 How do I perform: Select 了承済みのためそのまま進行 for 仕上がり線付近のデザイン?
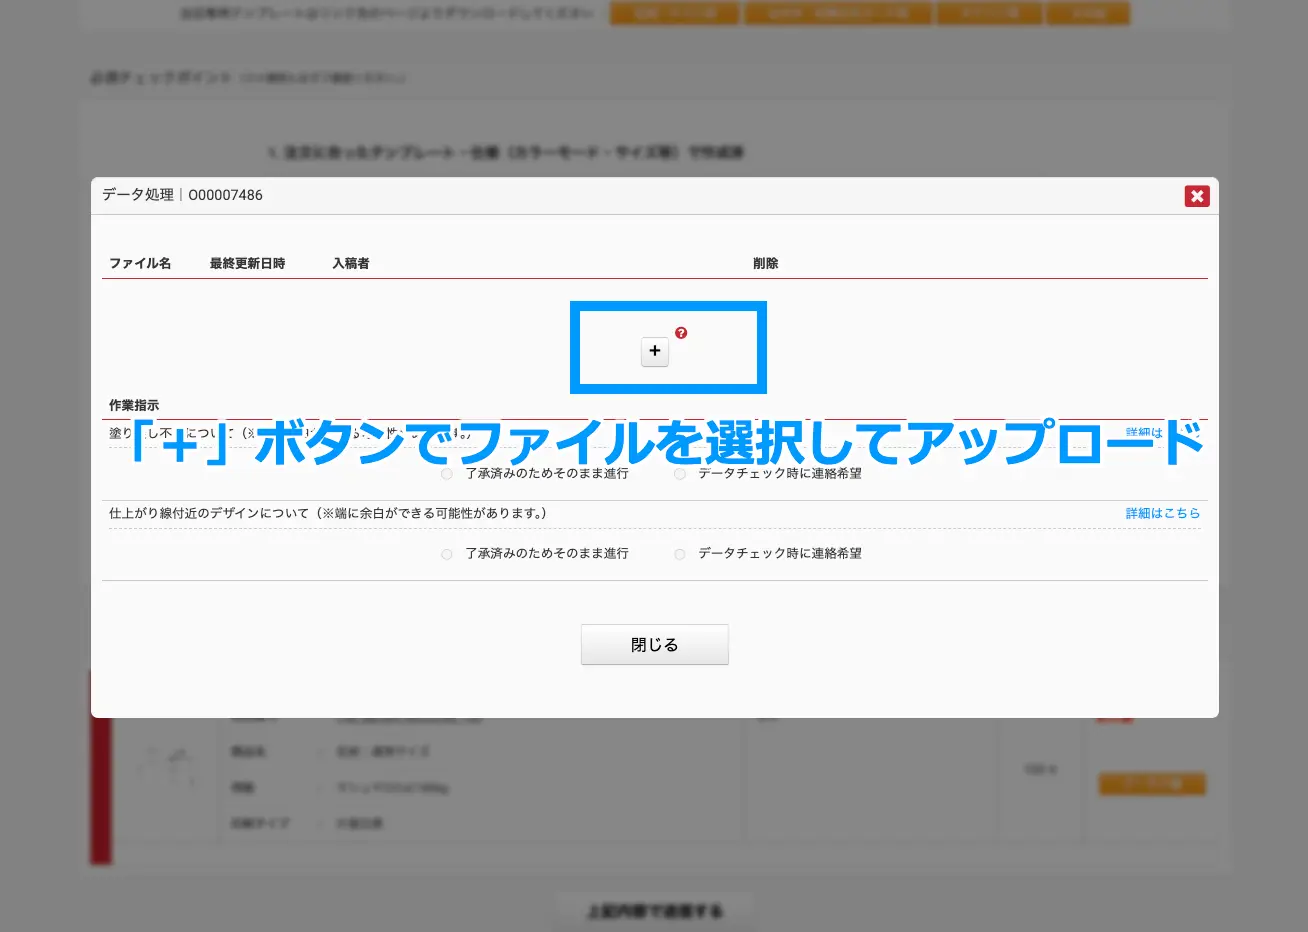point(447,554)
